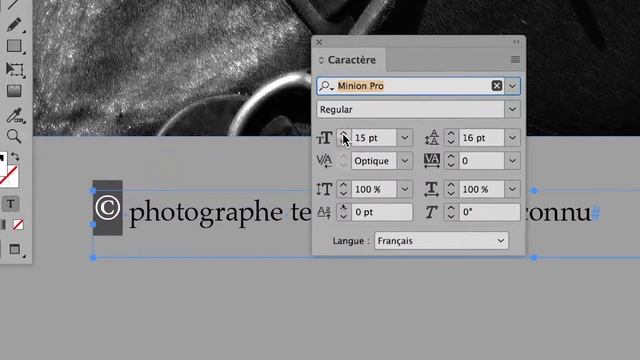Image resolution: width=640 pixels, height=360 pixels.
Task: Click the baseline shift icon
Action: [x=324, y=212]
